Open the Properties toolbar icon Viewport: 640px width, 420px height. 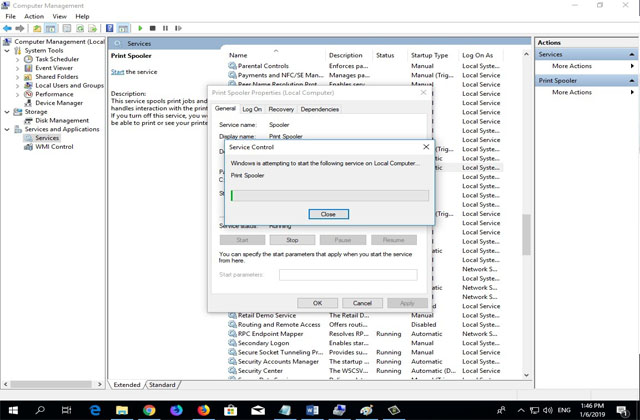click(67, 28)
